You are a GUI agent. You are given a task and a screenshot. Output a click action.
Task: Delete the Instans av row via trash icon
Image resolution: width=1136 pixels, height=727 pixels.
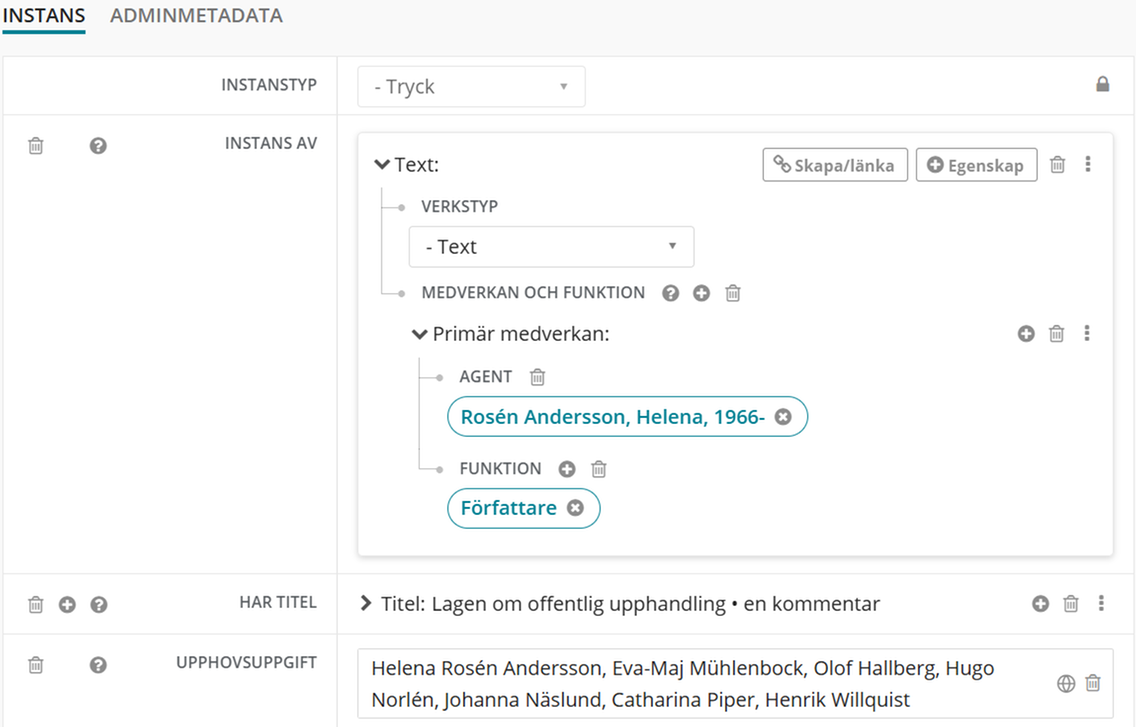click(x=36, y=146)
